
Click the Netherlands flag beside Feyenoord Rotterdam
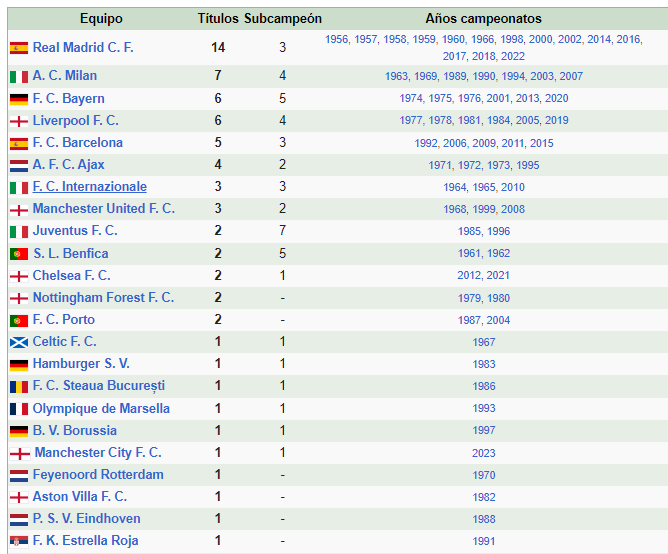pyautogui.click(x=19, y=476)
